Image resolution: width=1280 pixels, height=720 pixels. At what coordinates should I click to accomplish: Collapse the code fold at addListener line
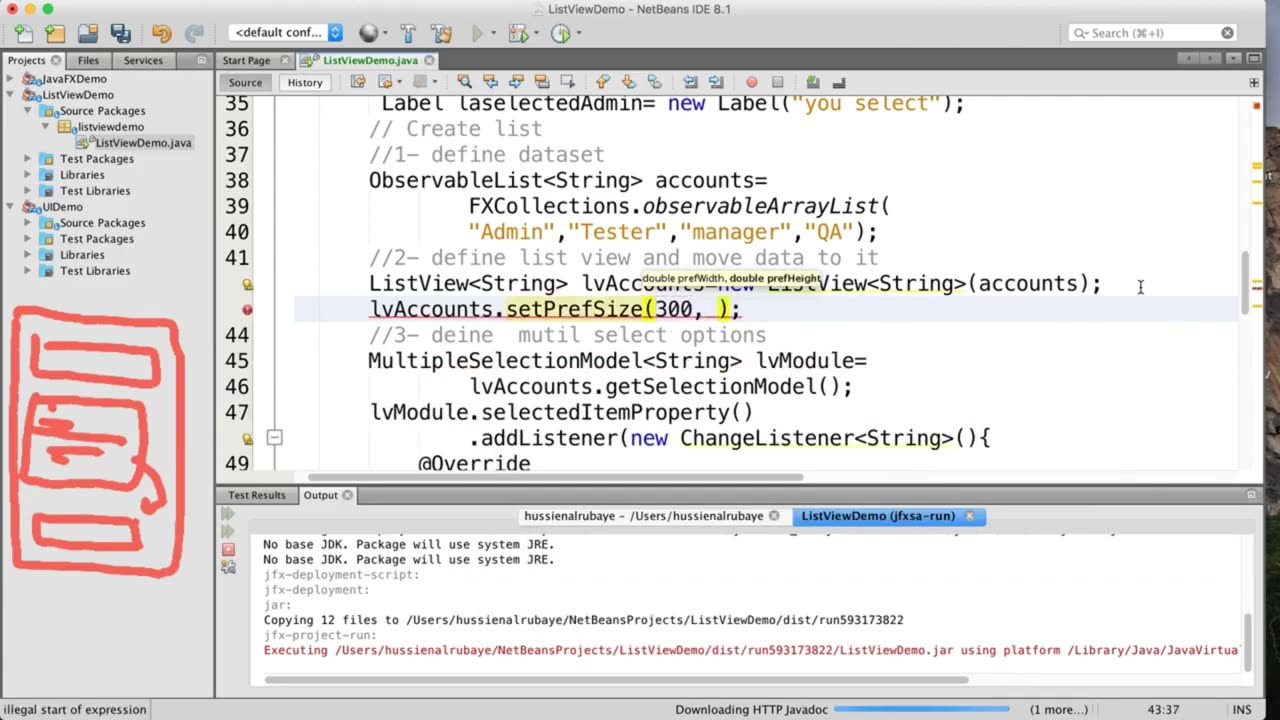274,438
